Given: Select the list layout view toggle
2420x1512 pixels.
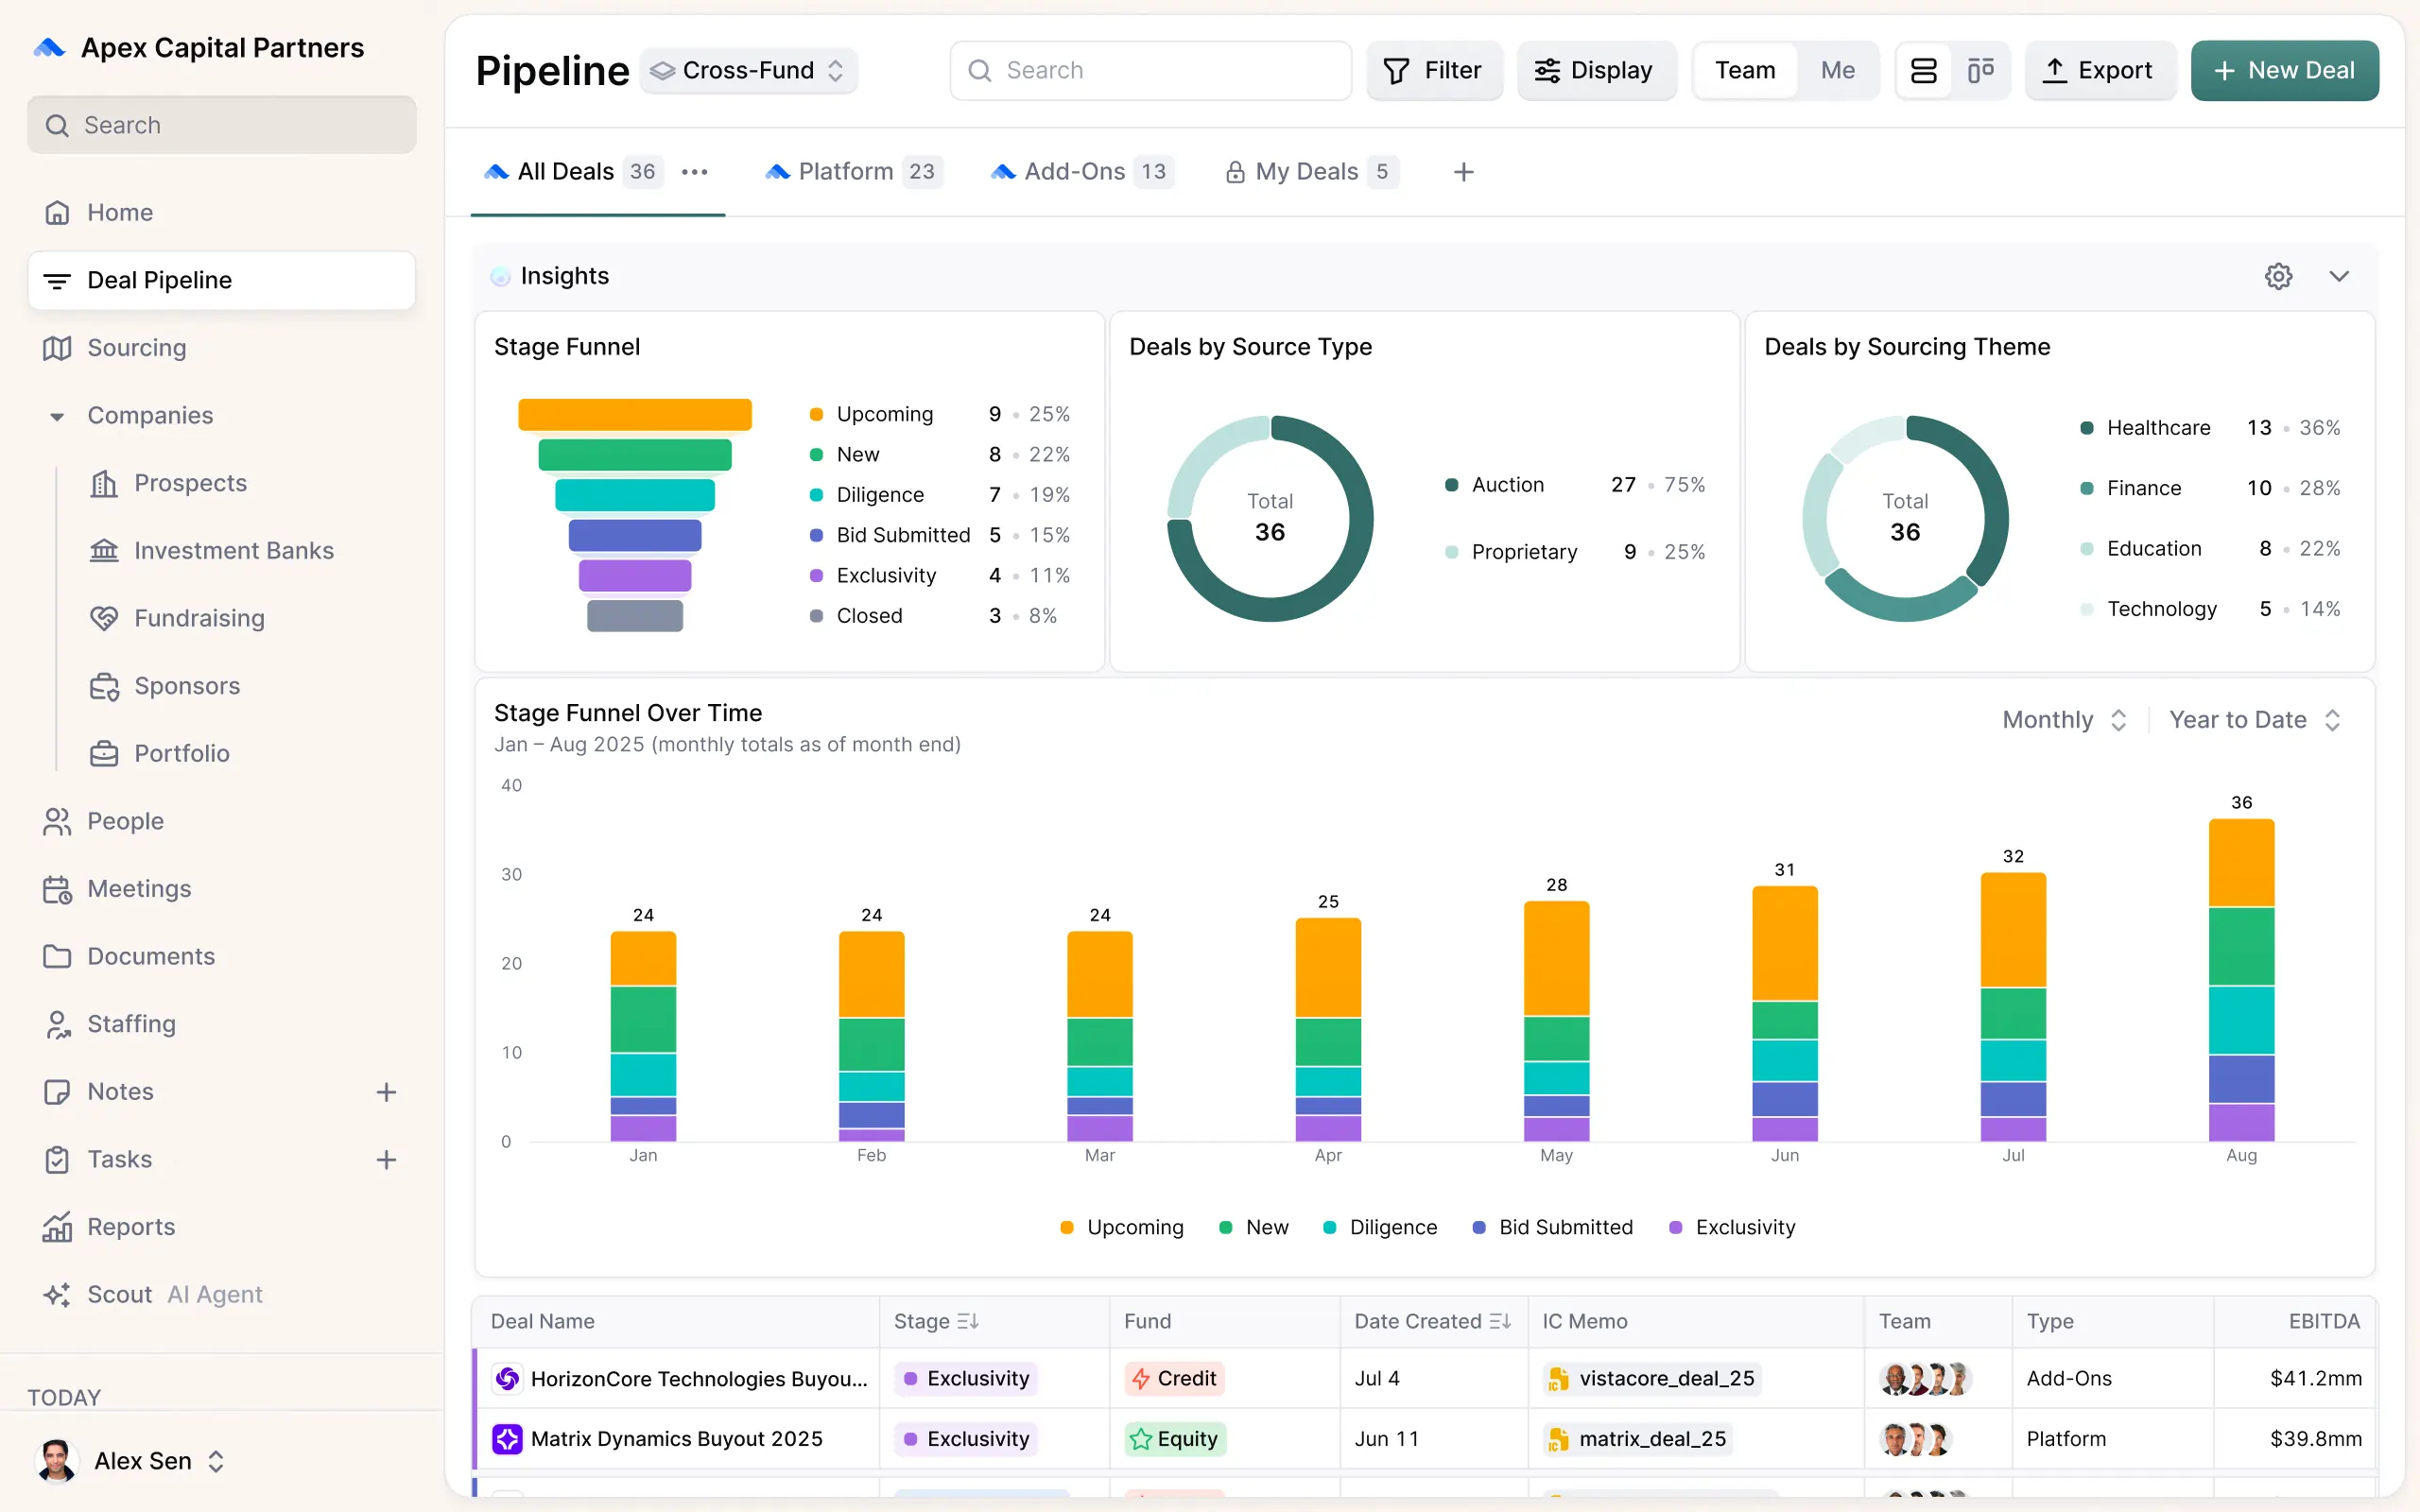Looking at the screenshot, I should (1923, 70).
